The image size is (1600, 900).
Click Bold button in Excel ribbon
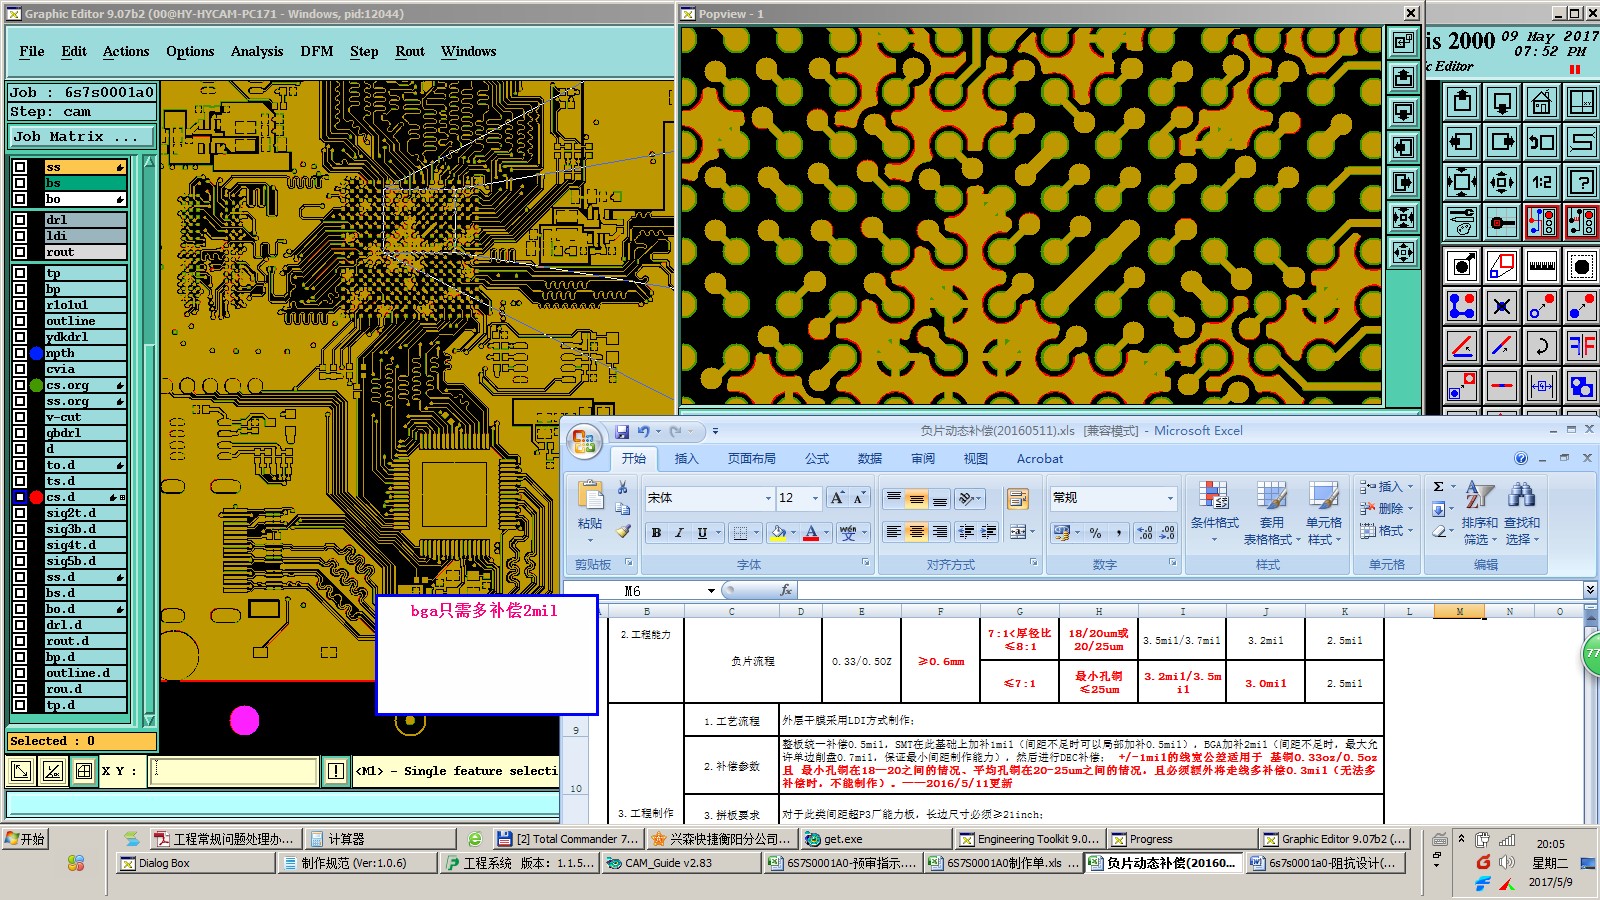pos(656,533)
